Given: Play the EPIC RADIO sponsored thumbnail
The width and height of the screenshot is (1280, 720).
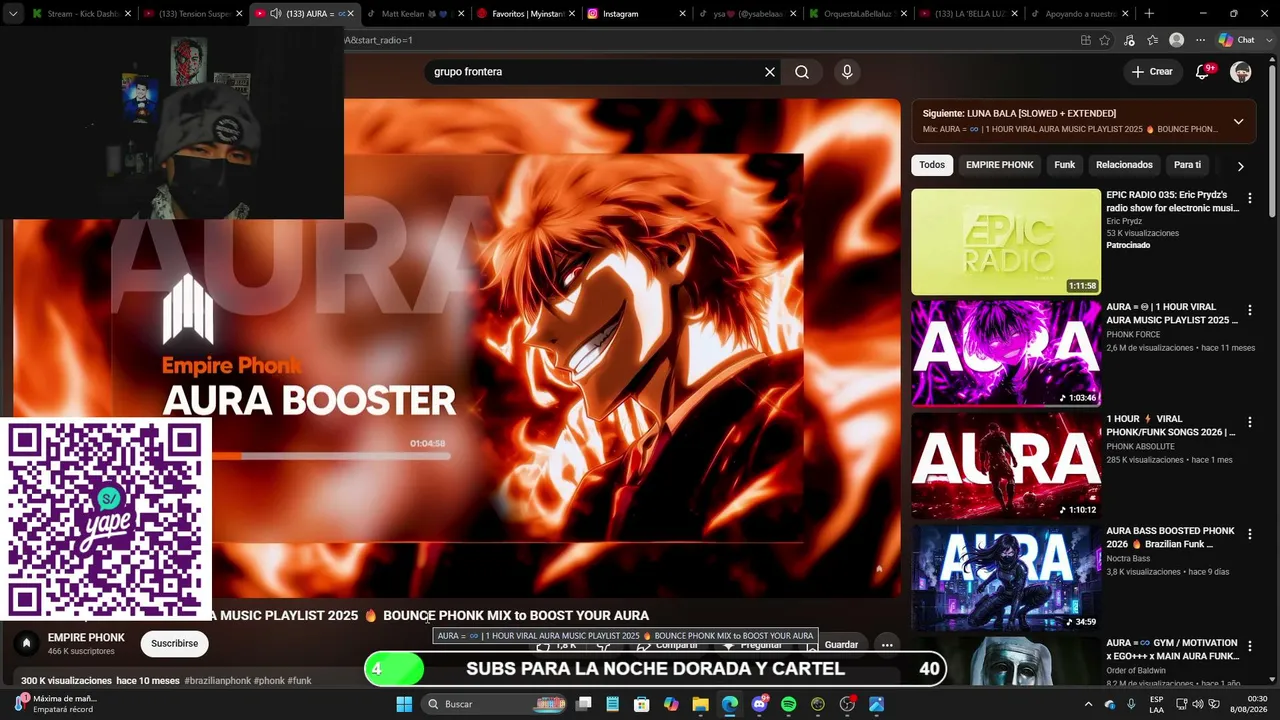Looking at the screenshot, I should 1006,242.
